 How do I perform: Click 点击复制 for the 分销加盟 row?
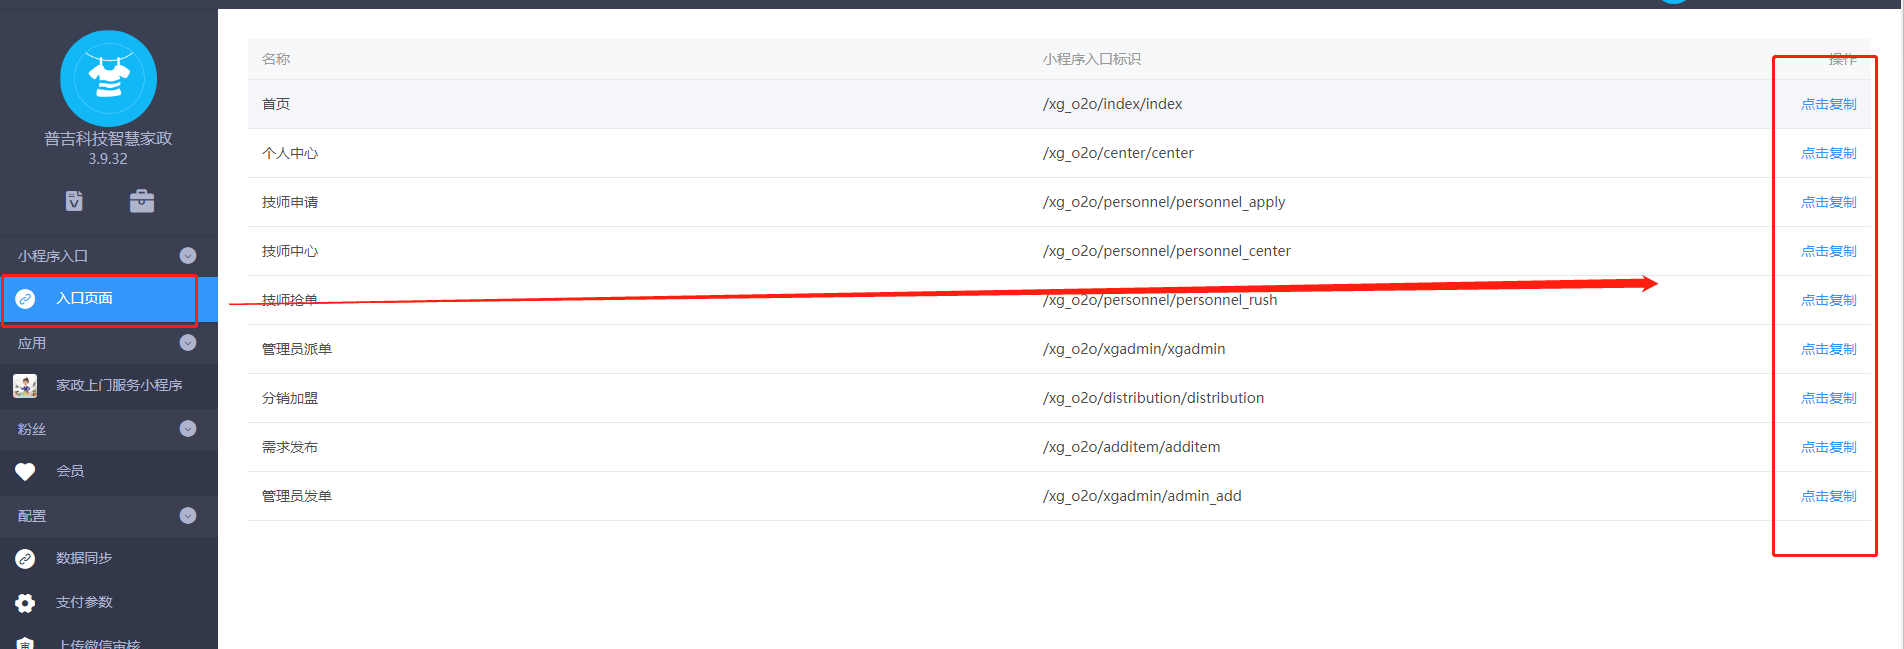(1828, 398)
